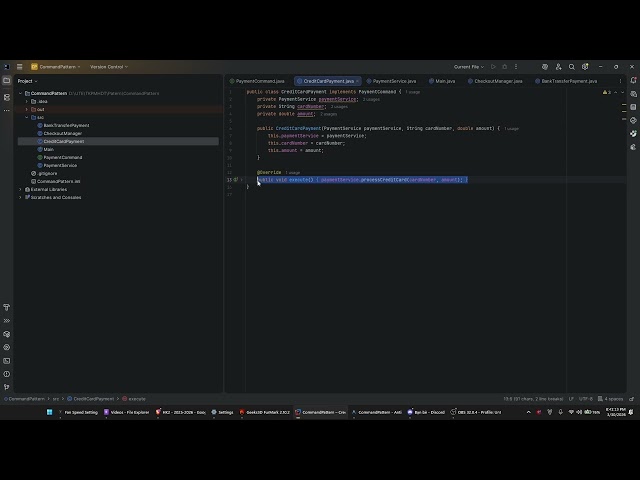The height and width of the screenshot is (480, 640).
Task: Select PaymentCommand in project tree
Action: point(60,158)
